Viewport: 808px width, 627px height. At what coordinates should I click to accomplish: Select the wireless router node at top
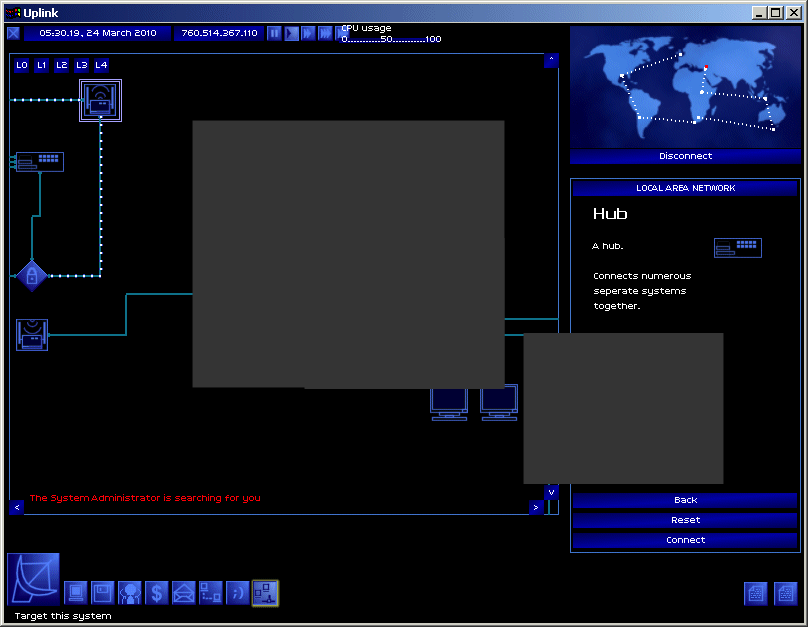tap(100, 100)
